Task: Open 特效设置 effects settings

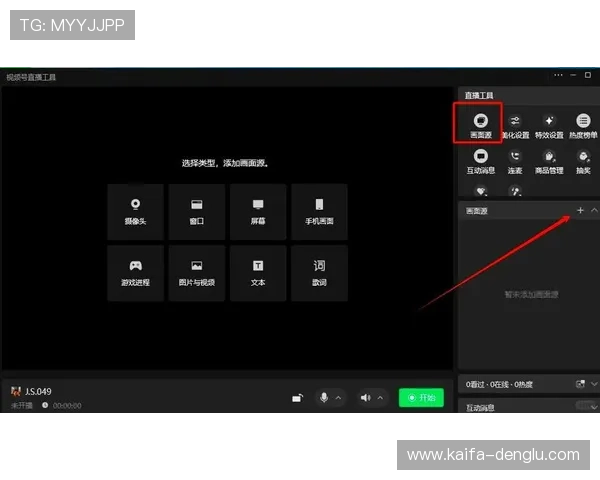Action: pyautogui.click(x=549, y=125)
